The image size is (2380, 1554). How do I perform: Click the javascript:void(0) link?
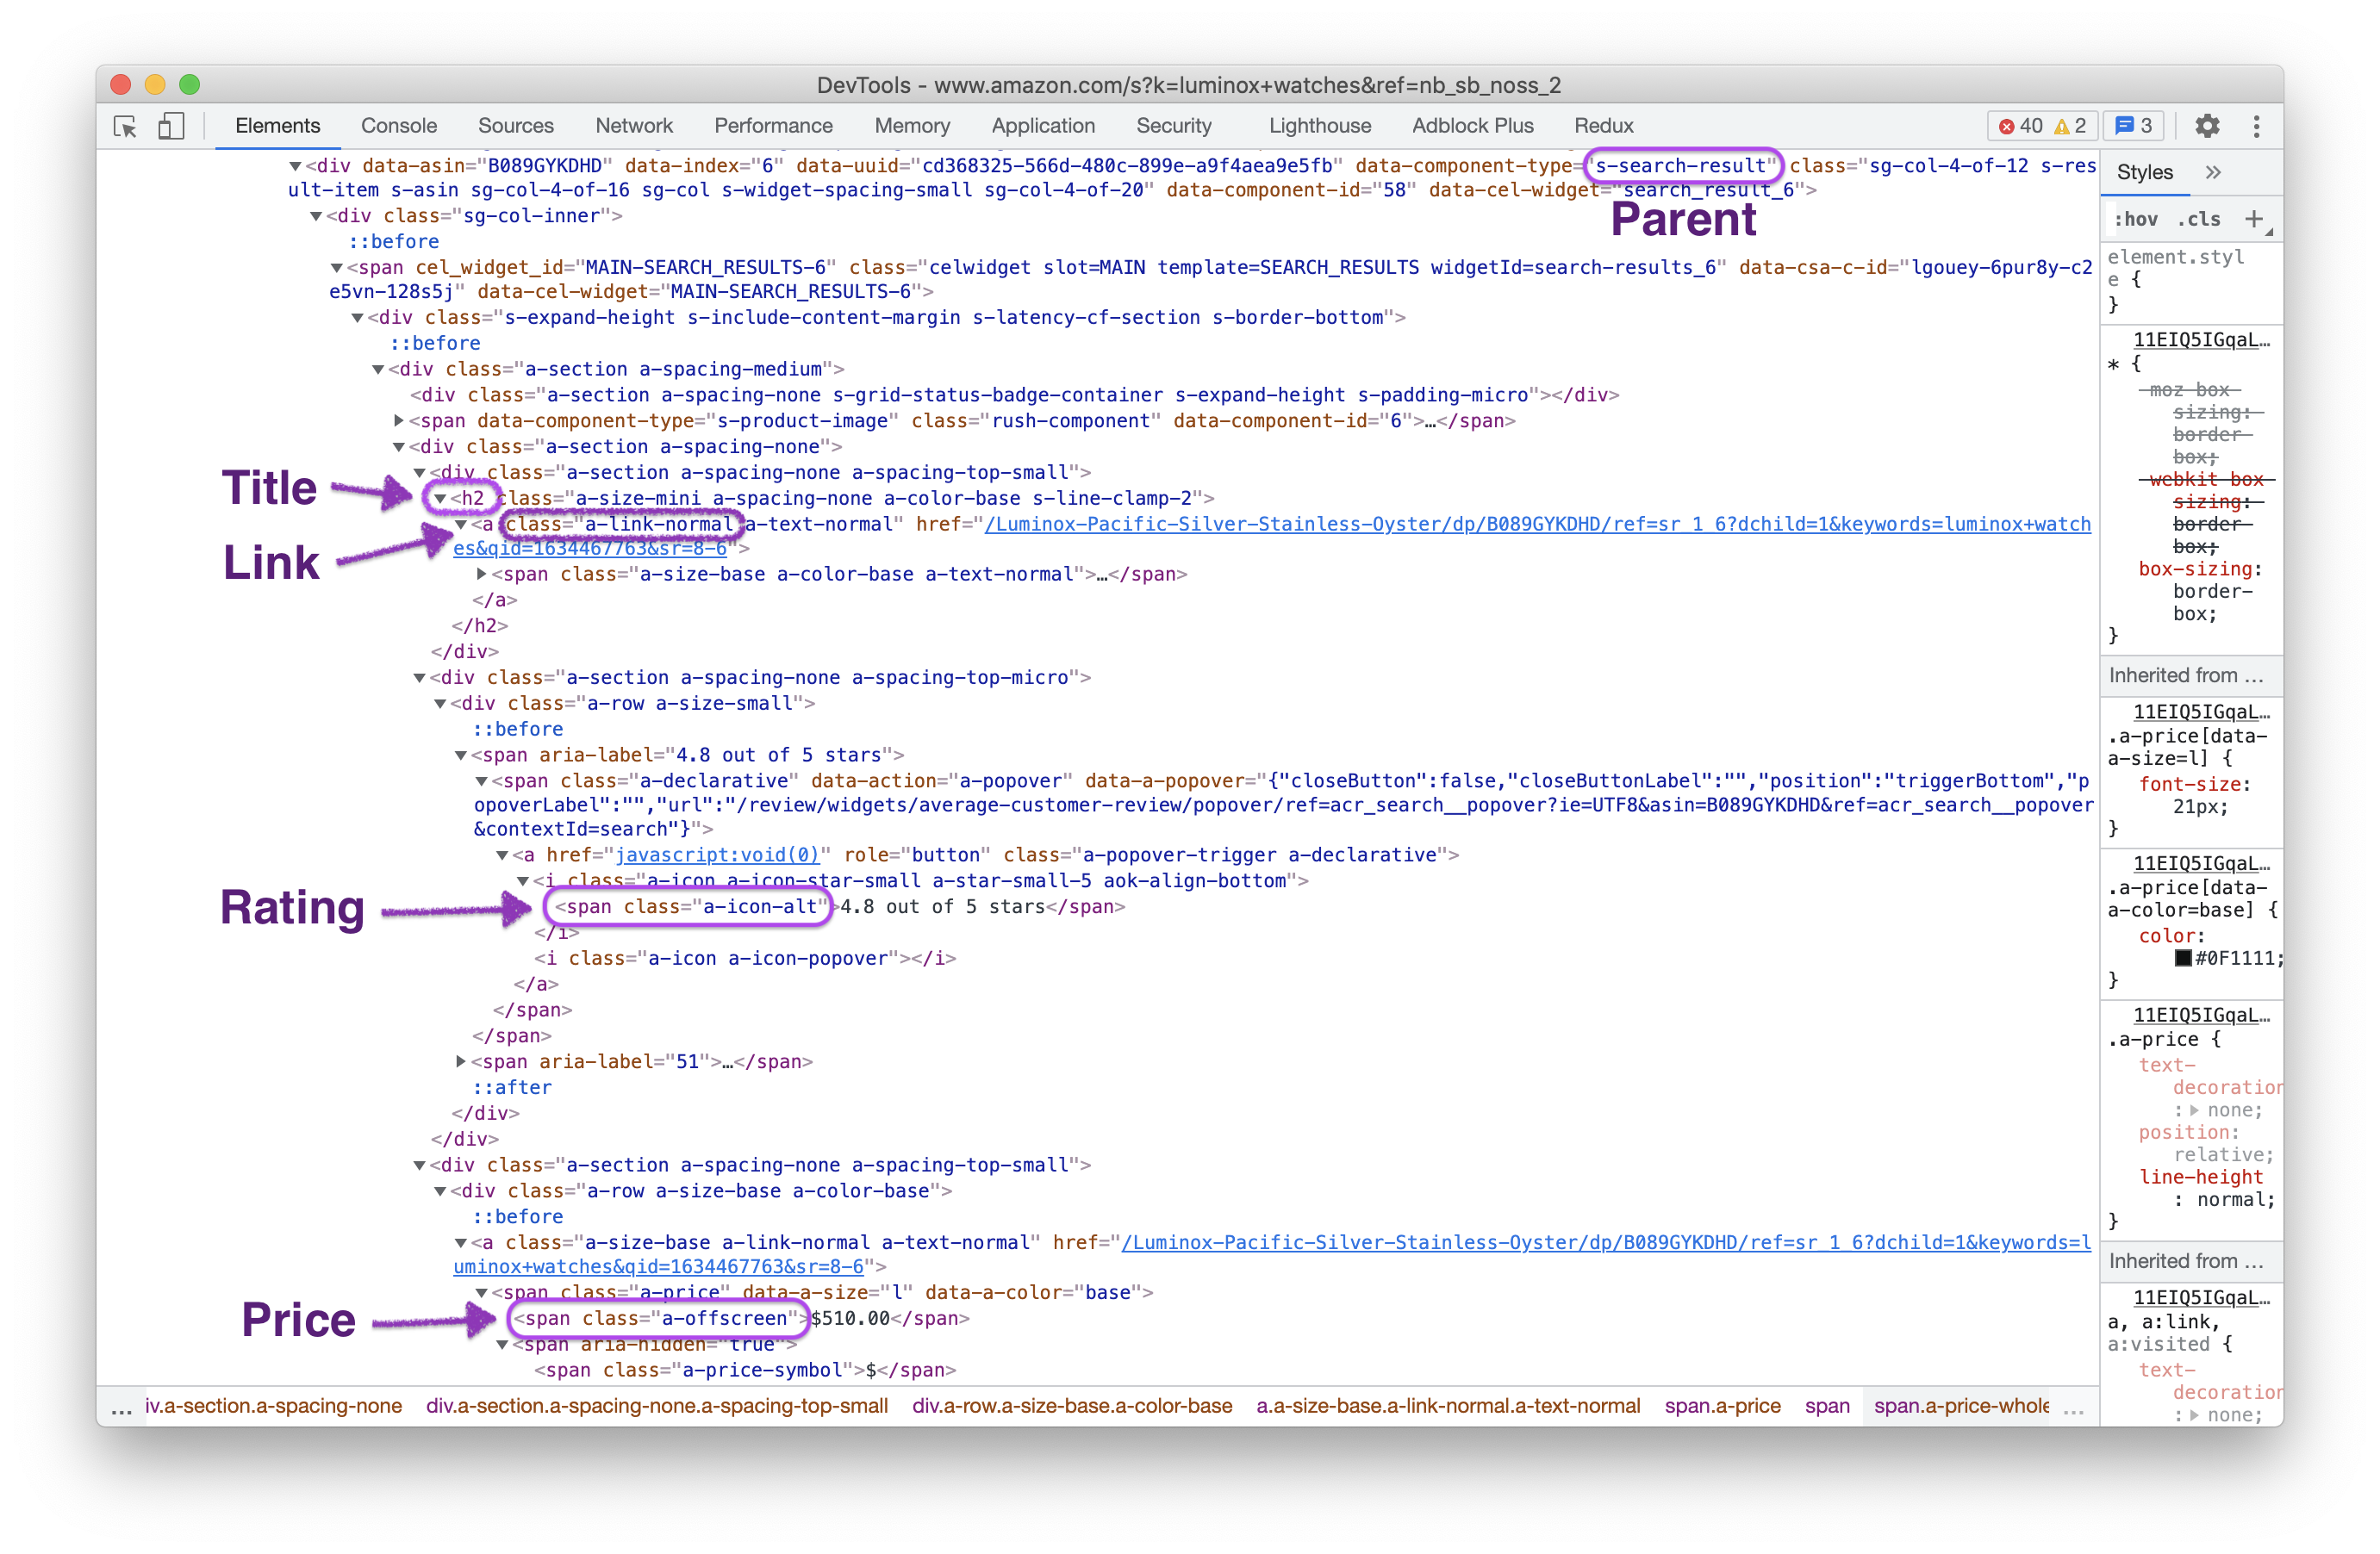tap(719, 855)
